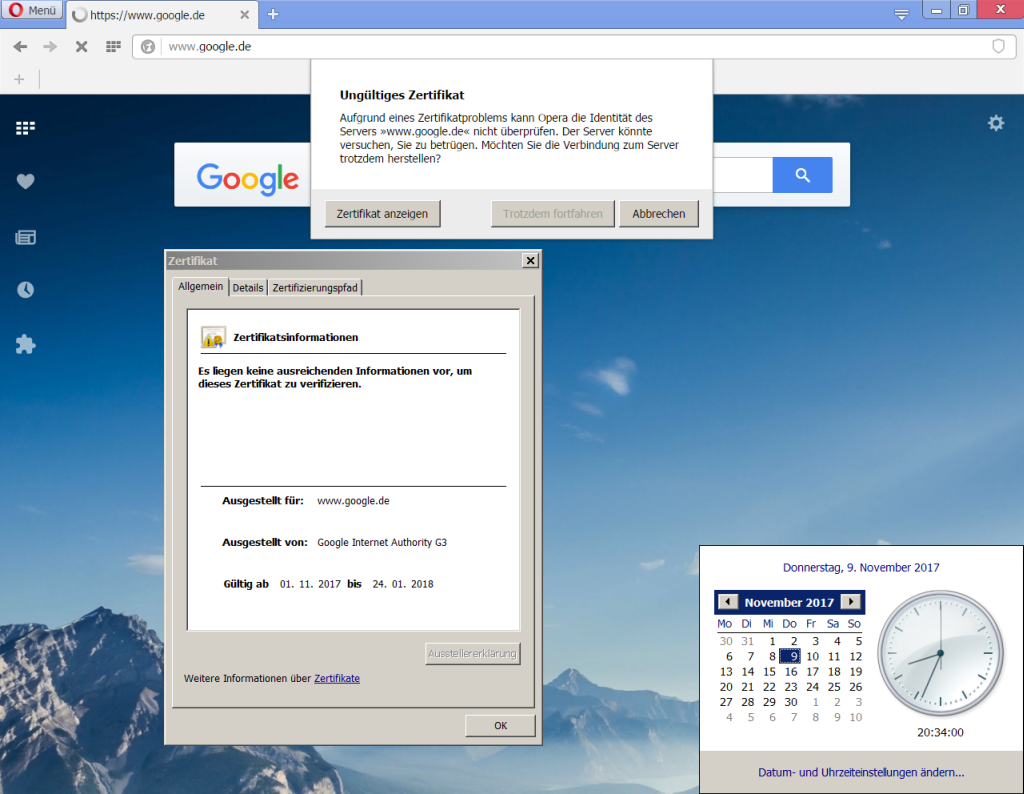Open Speed Dial grid icon in toolbar
Screen dimensions: 1024x794
tap(113, 46)
